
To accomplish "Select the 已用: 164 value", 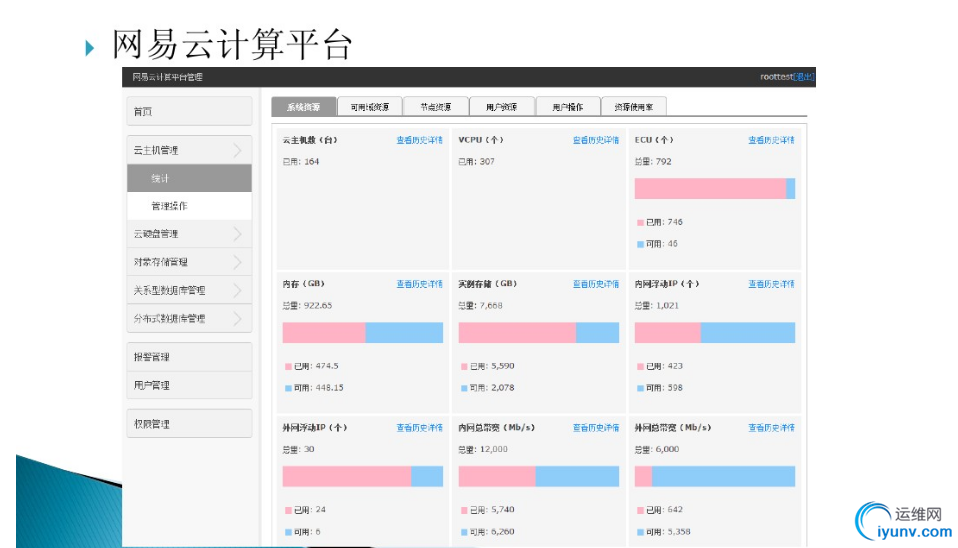I will click(301, 162).
